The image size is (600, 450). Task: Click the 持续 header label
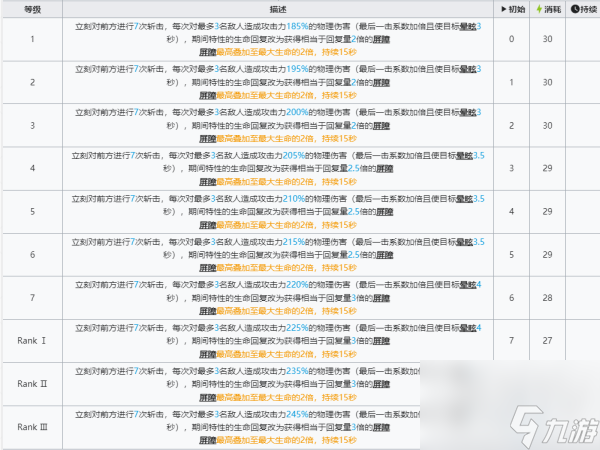pos(588,9)
